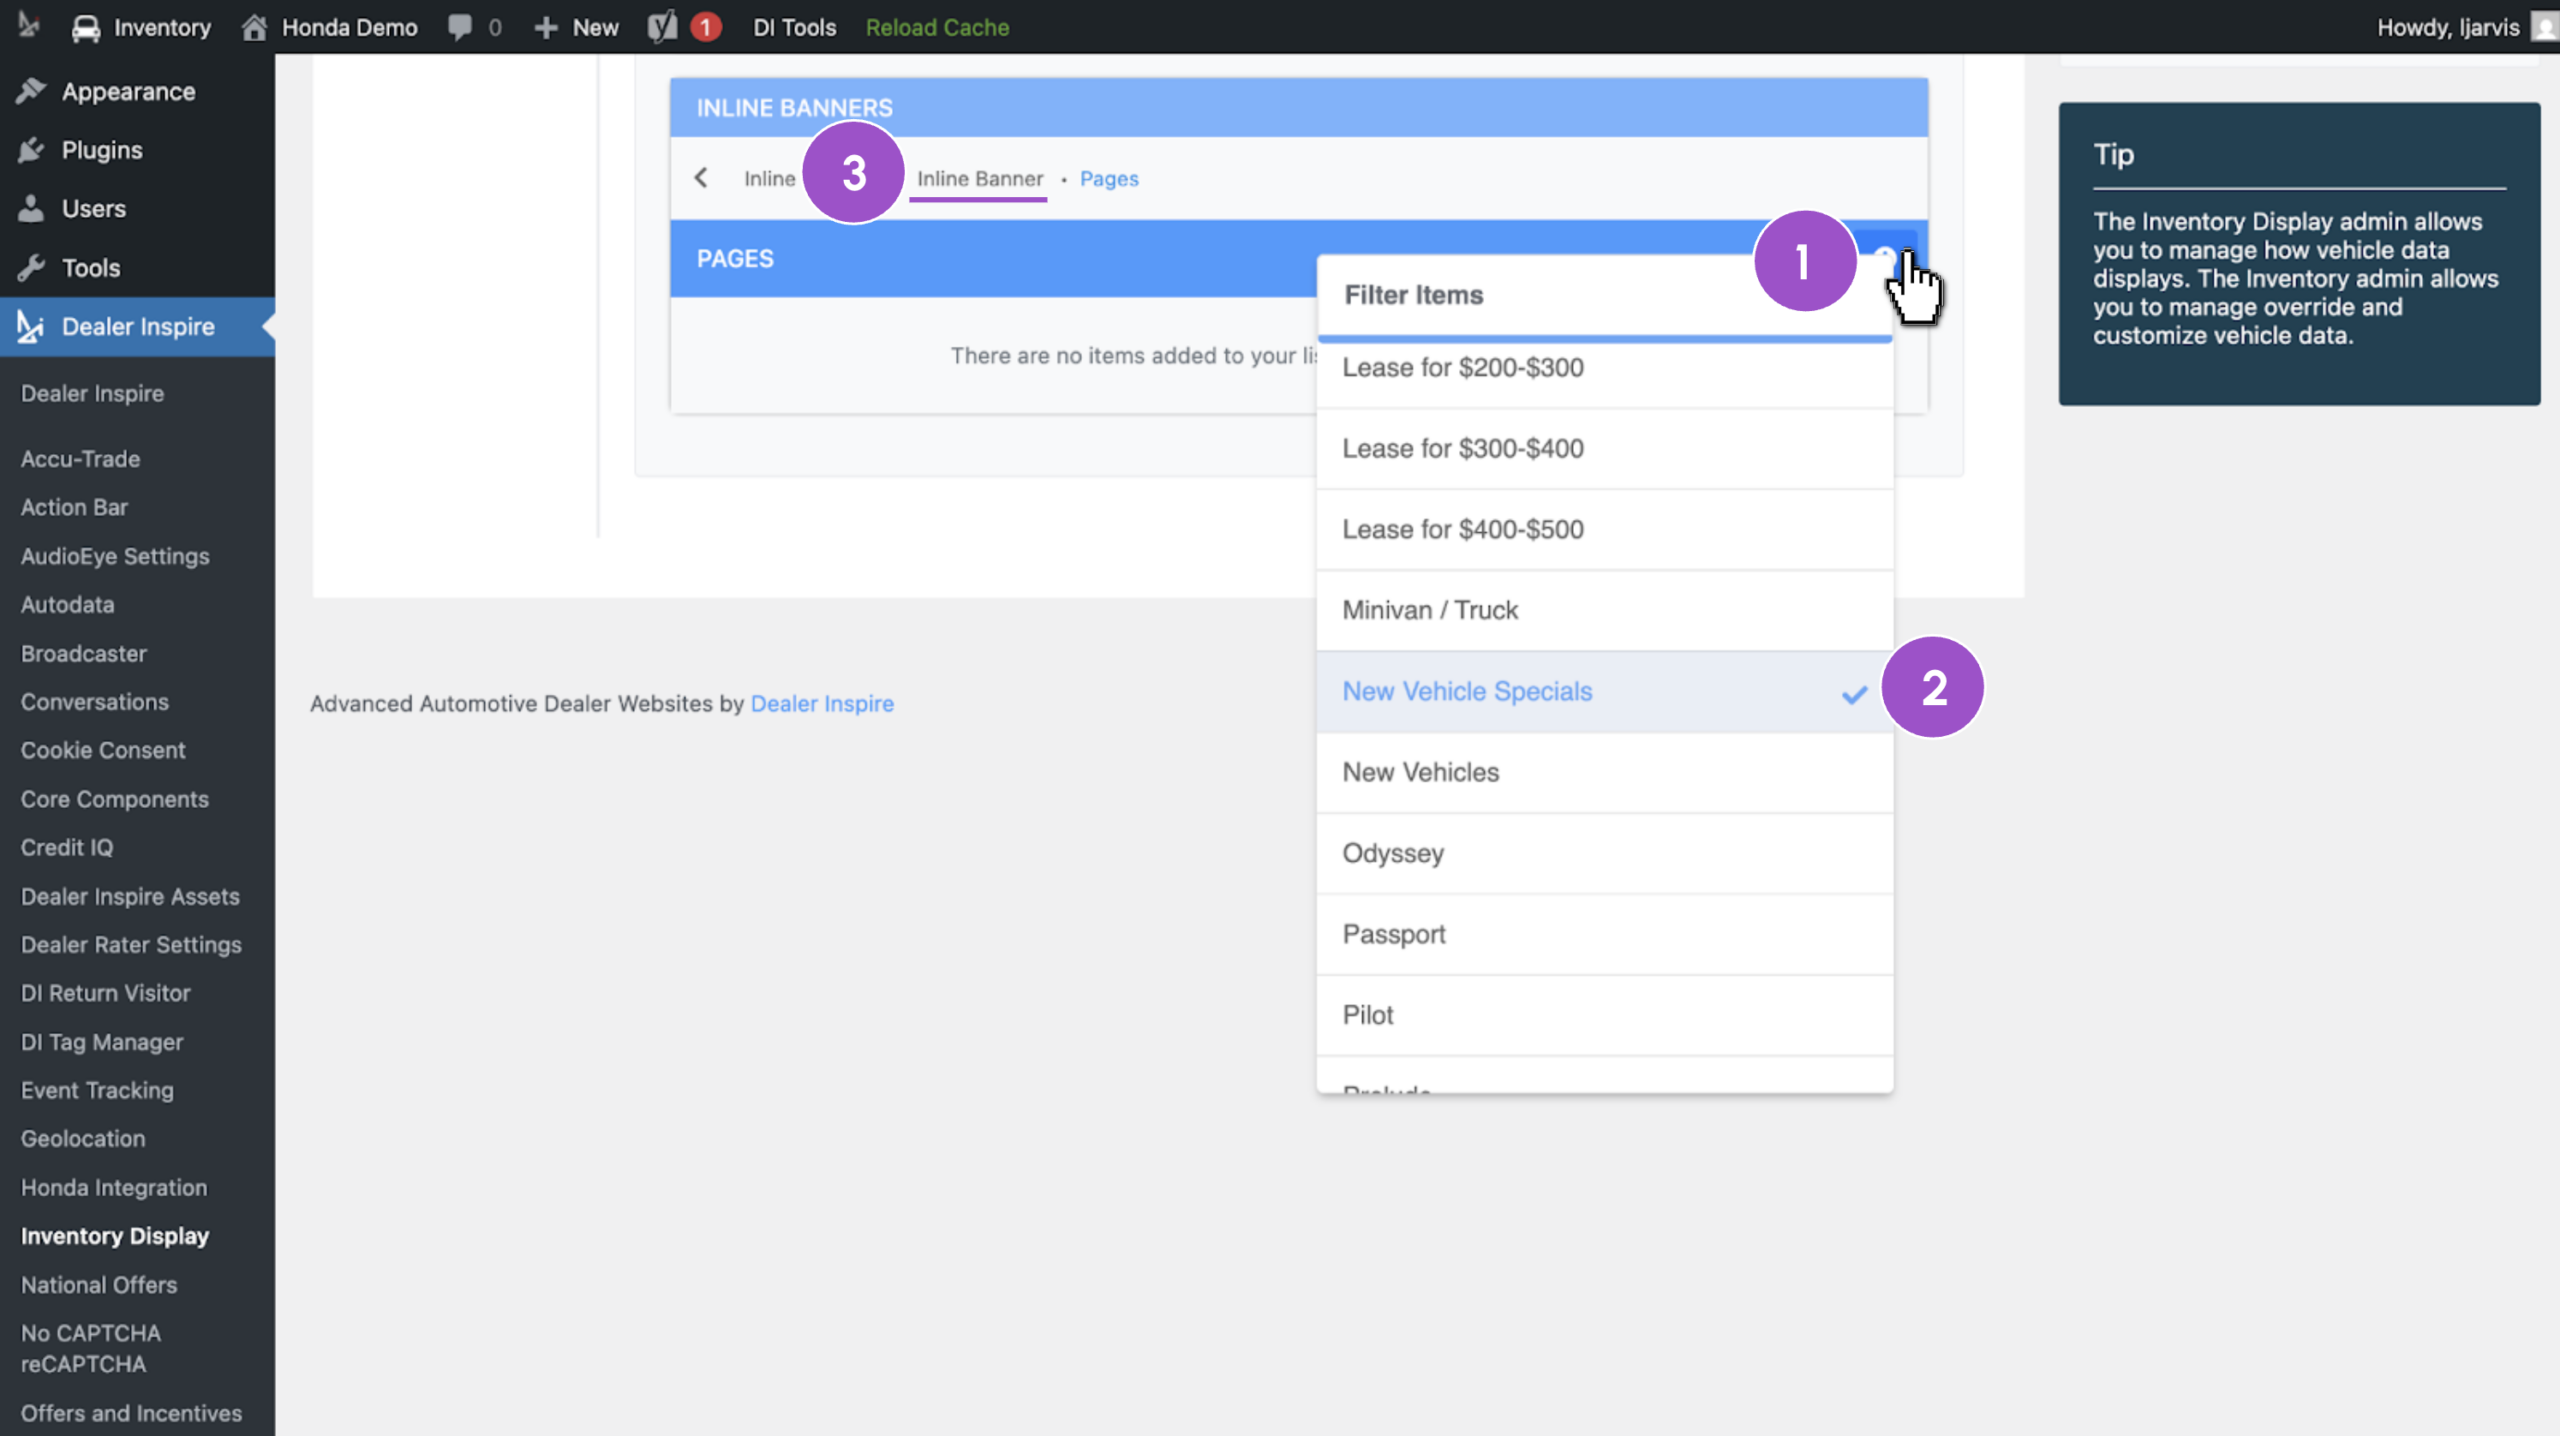Click the Users person icon
The image size is (2560, 1436).
[31, 209]
